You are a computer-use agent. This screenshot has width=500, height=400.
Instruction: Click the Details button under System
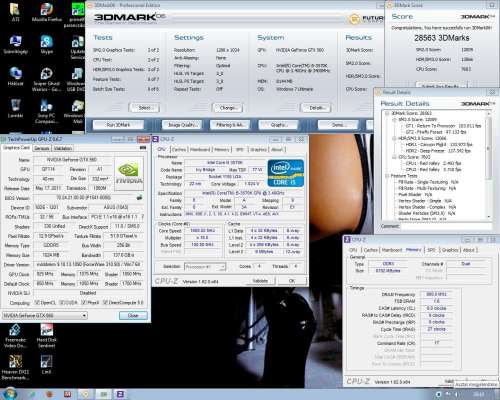[316, 108]
